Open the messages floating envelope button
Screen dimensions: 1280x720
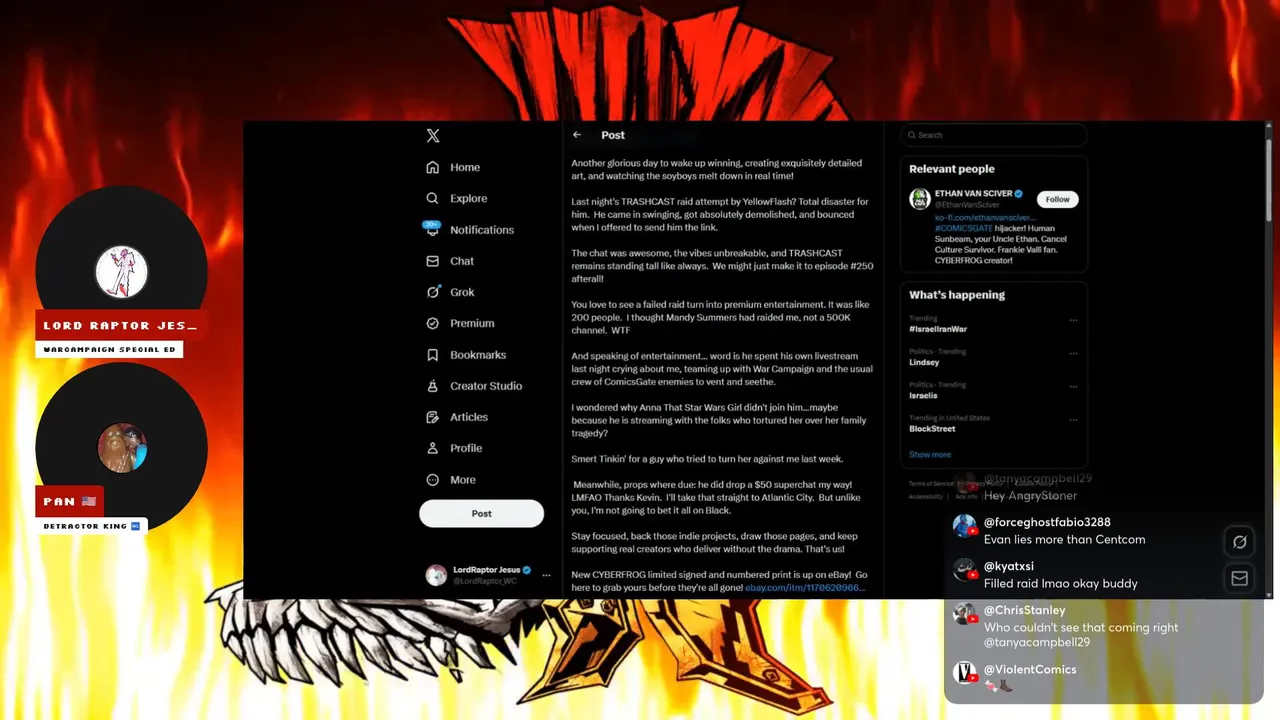tap(1240, 578)
